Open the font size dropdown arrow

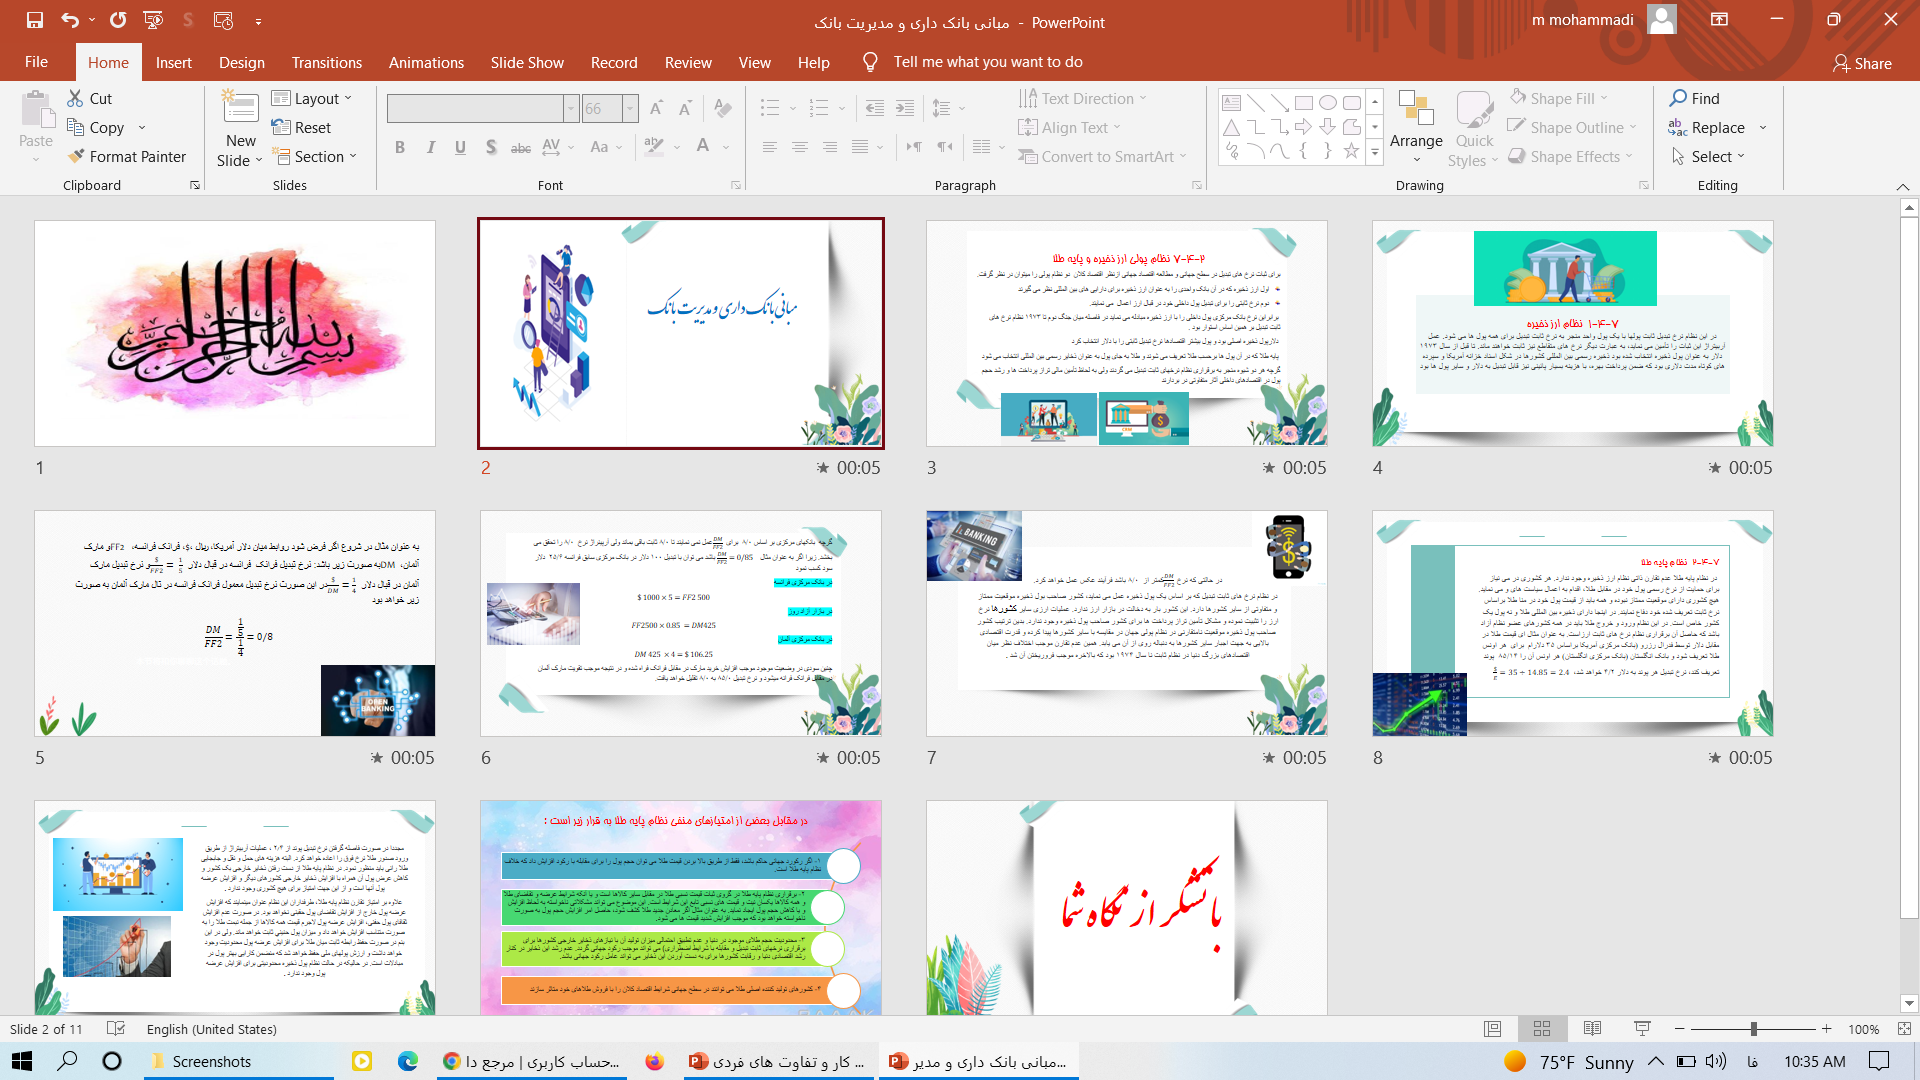tap(630, 108)
